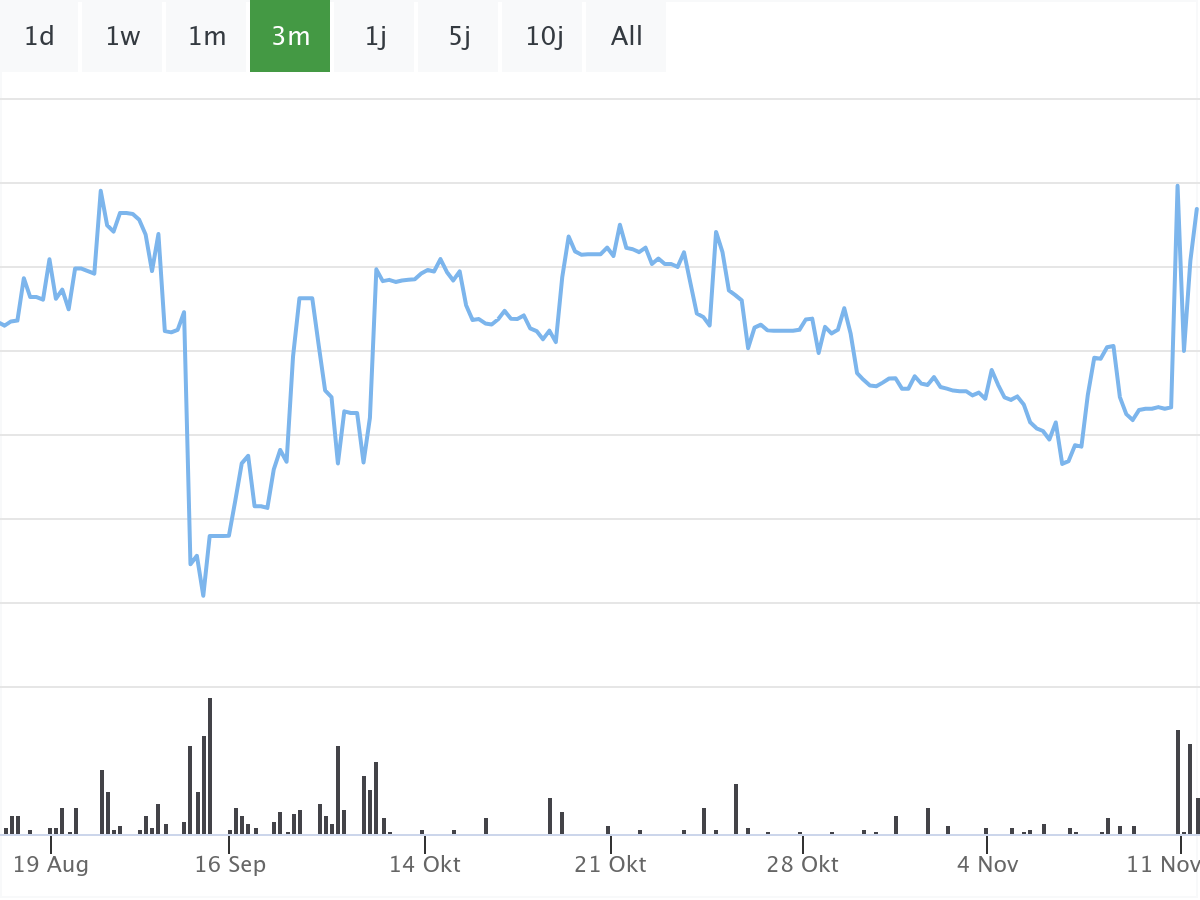Click the 19 Aug axis label
This screenshot has height=900, width=1200.
[51, 864]
